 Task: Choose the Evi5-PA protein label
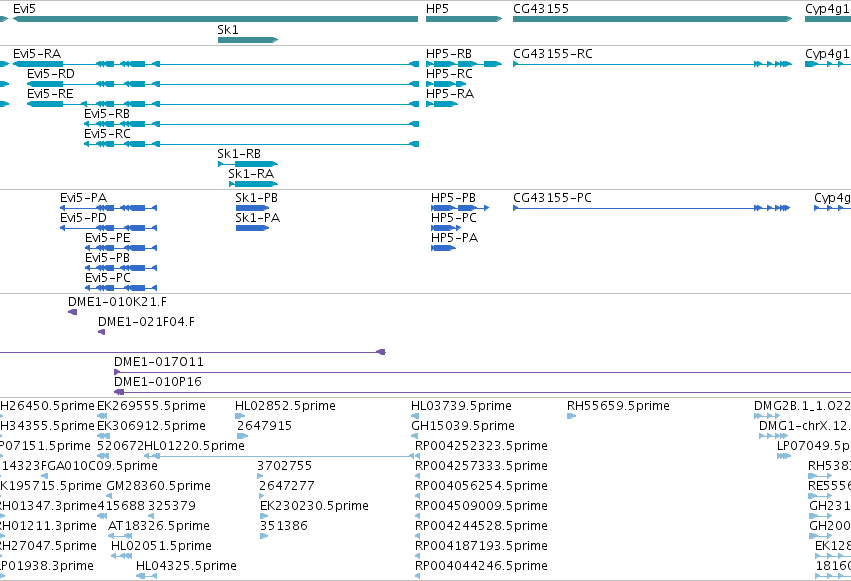point(84,198)
